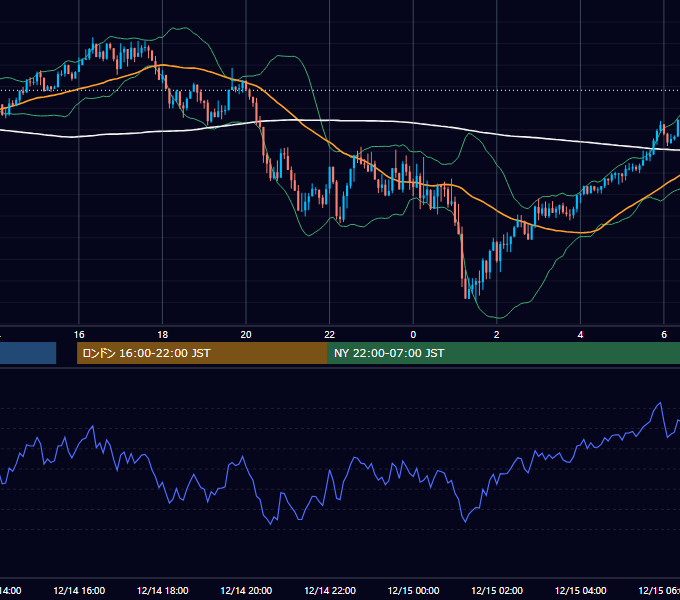Click hour label 4 on price chart axis
Viewport: 680px width, 600px height.
click(x=580, y=335)
